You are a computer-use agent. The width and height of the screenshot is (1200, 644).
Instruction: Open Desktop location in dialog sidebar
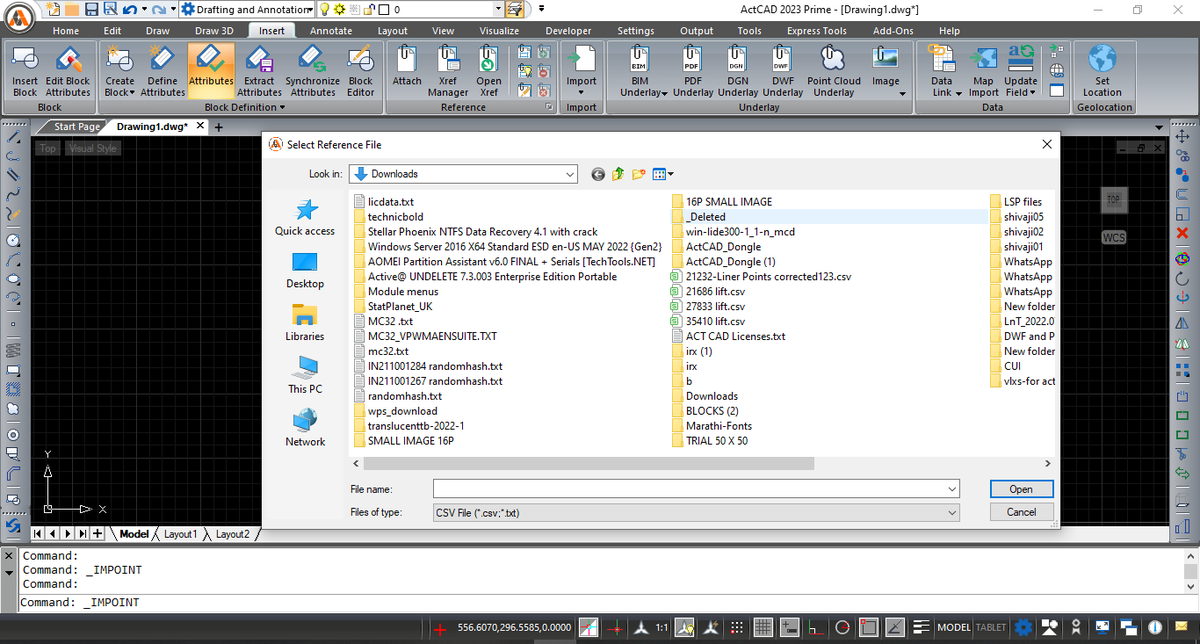(305, 270)
